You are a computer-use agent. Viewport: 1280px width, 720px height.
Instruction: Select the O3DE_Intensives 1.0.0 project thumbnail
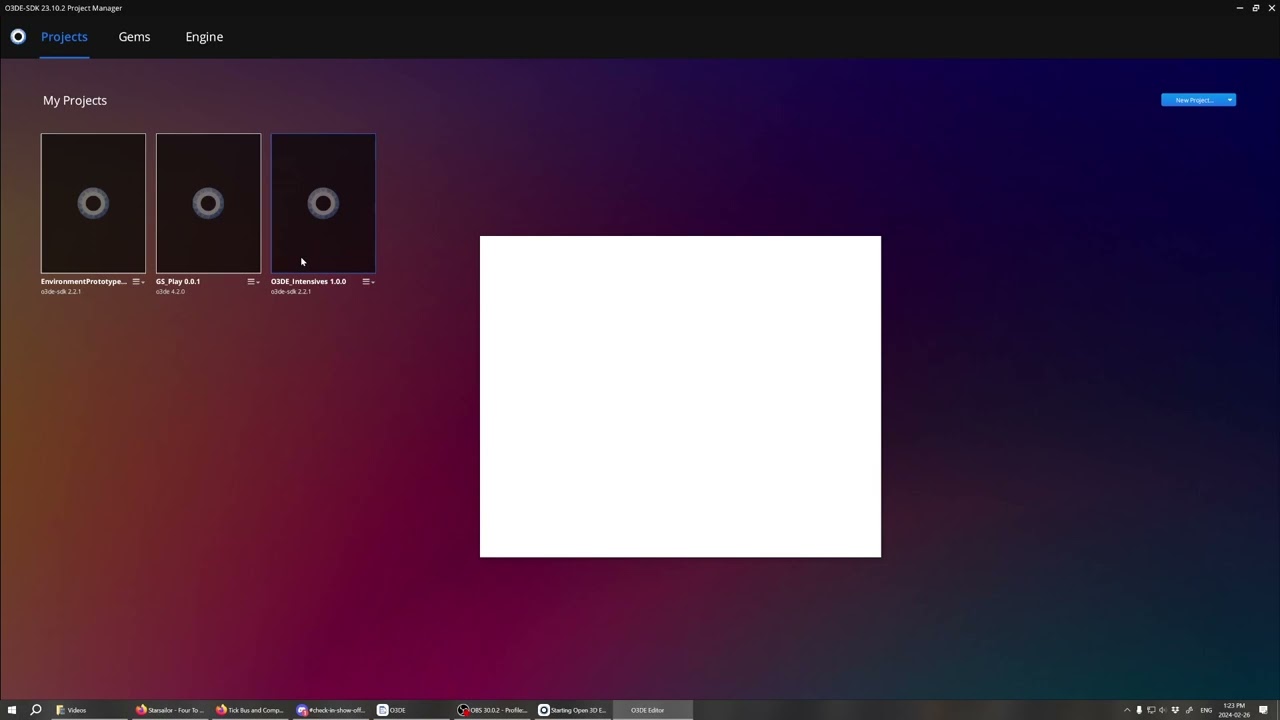tap(323, 203)
